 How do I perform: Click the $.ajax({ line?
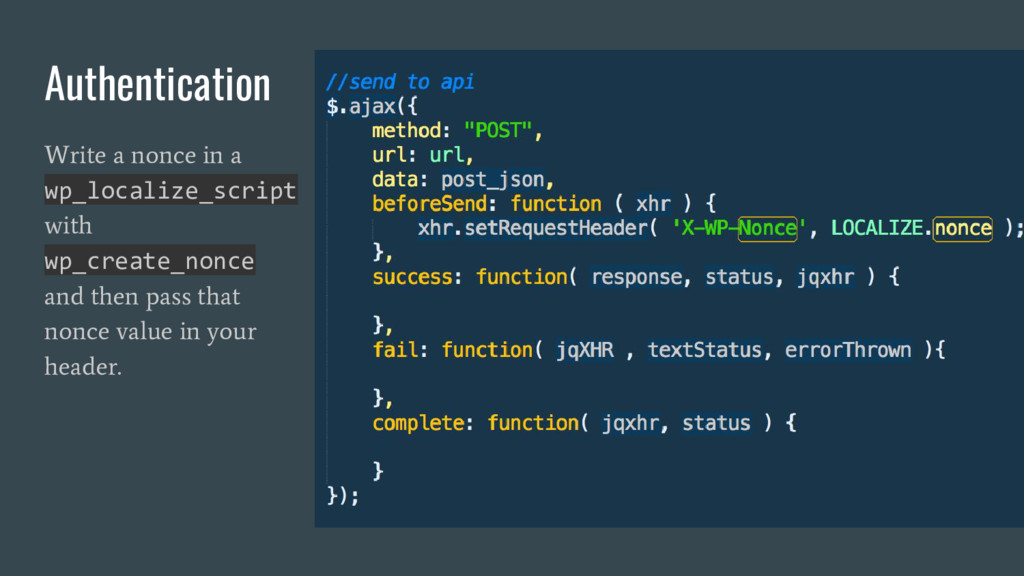(x=372, y=106)
